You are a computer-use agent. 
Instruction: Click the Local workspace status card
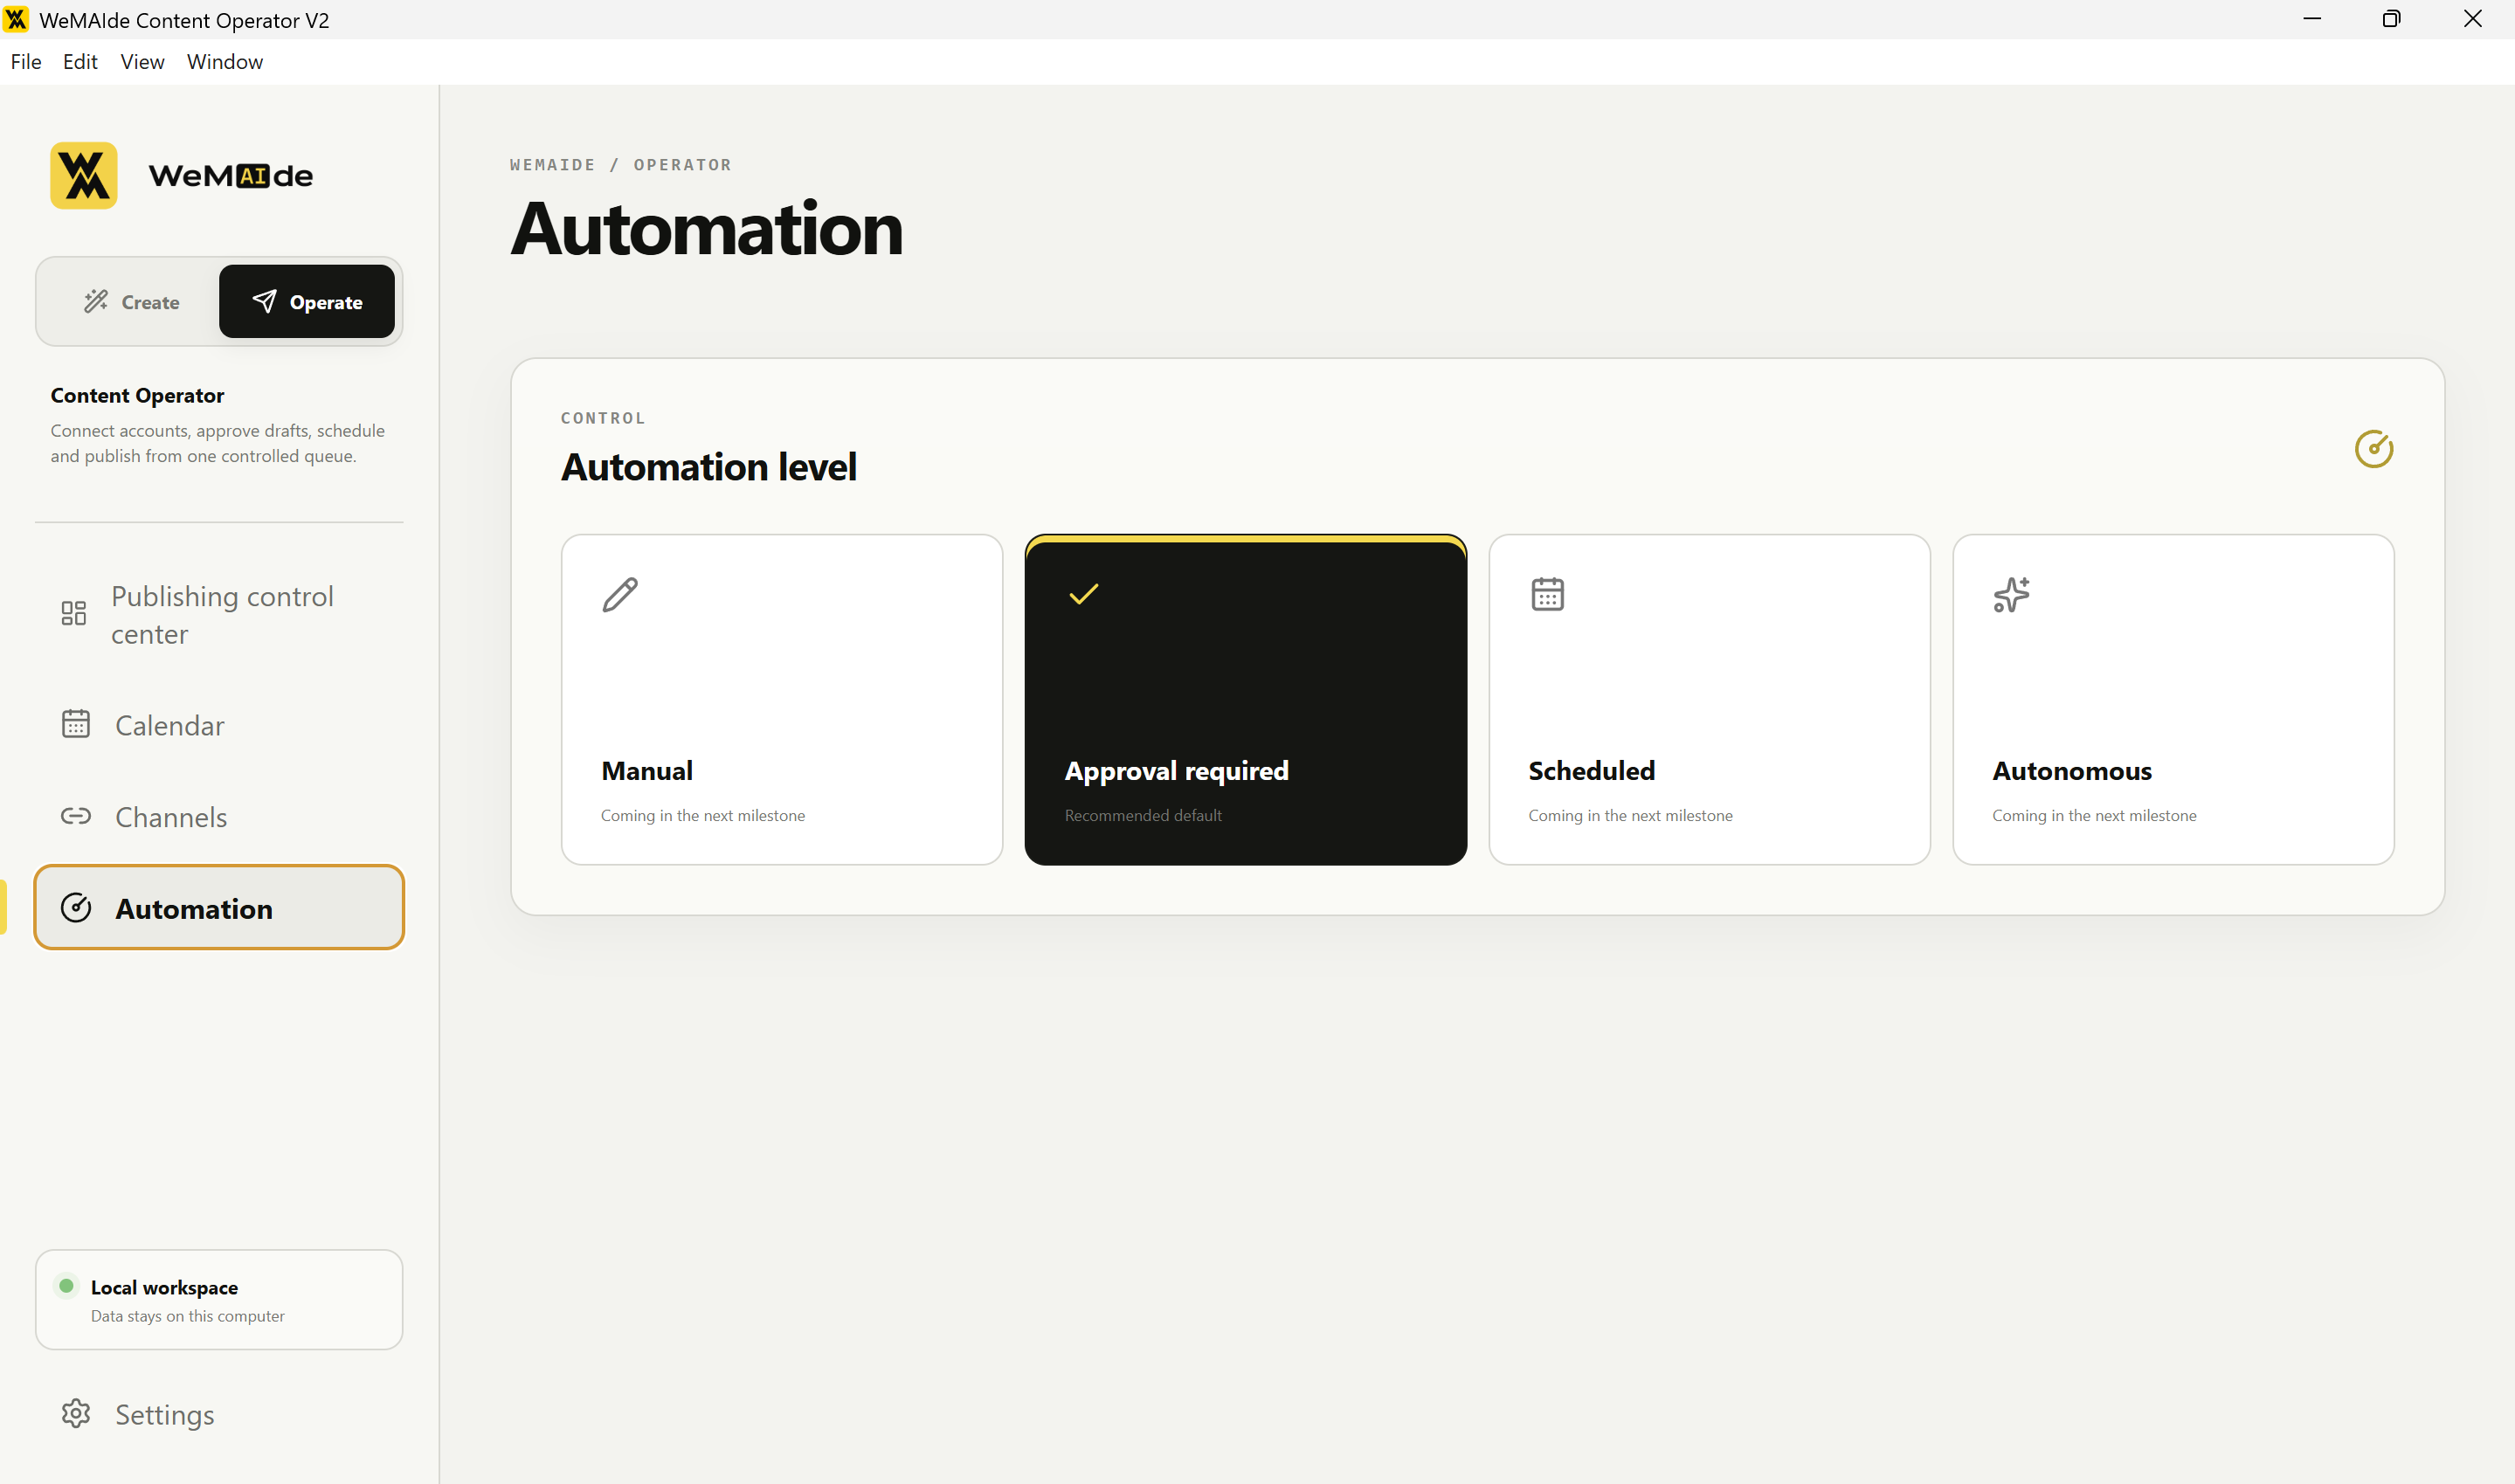pyautogui.click(x=219, y=1299)
